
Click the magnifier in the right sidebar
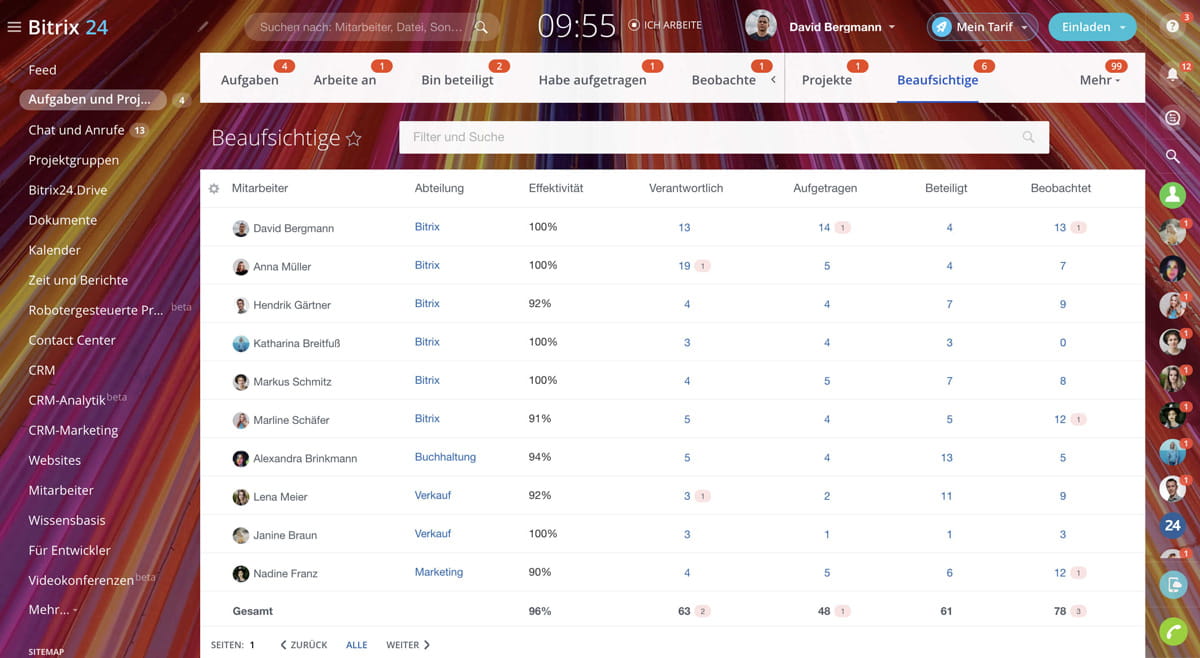tap(1173, 156)
